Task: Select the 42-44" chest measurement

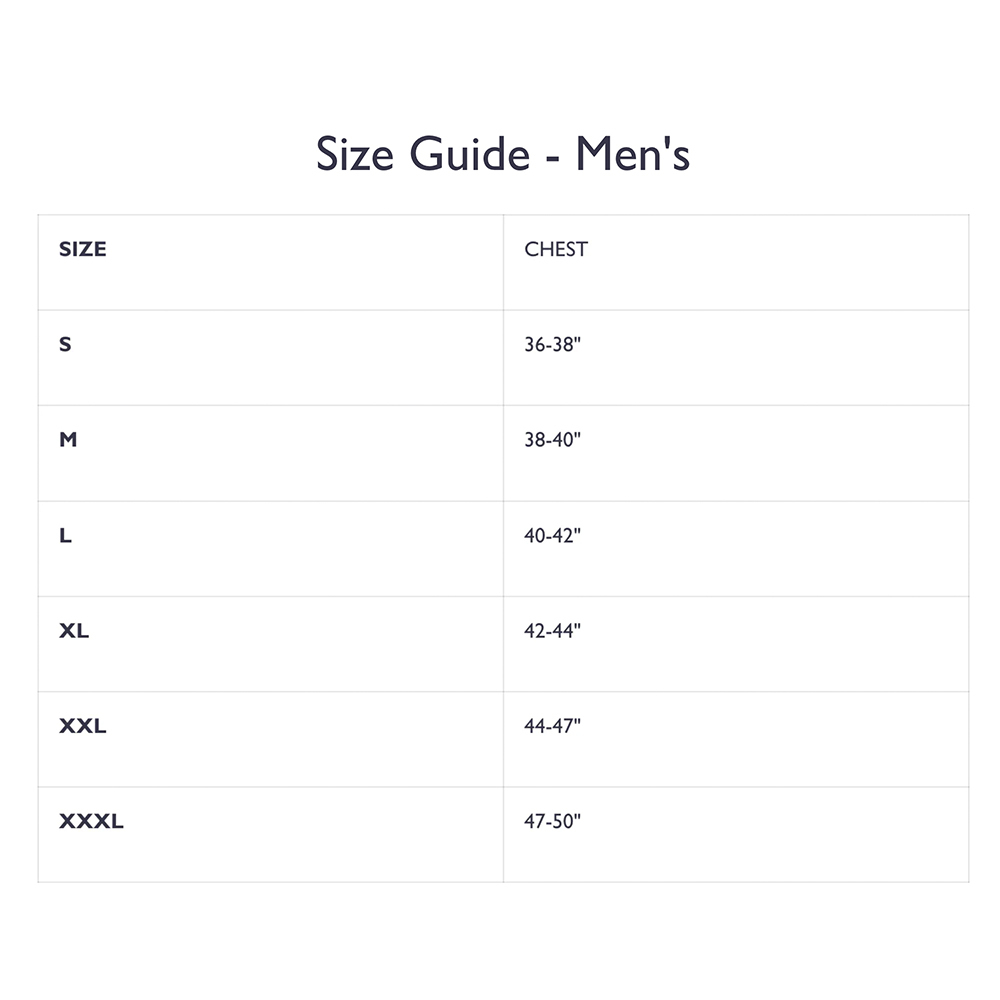Action: pos(552,630)
